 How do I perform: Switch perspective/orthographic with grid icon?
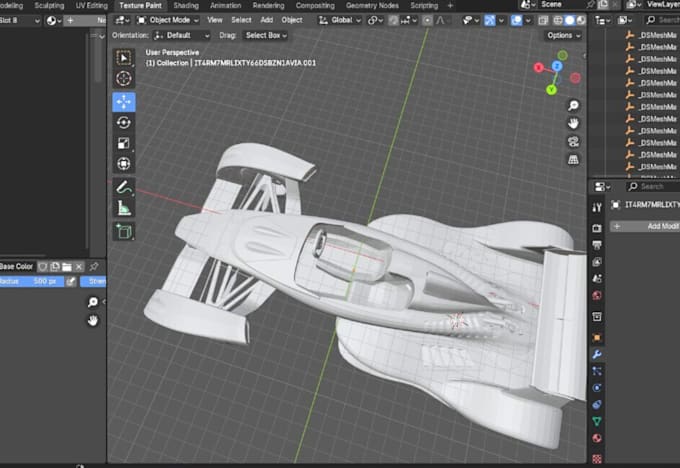[573, 160]
